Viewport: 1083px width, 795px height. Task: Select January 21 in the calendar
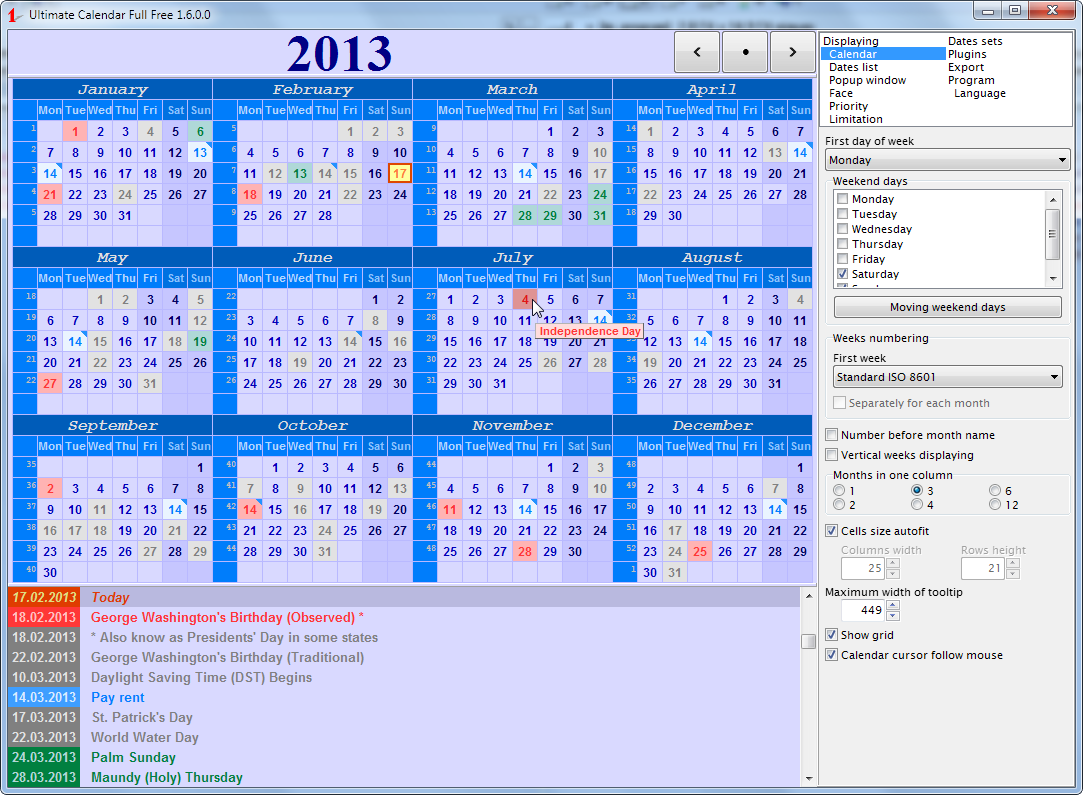[50, 195]
